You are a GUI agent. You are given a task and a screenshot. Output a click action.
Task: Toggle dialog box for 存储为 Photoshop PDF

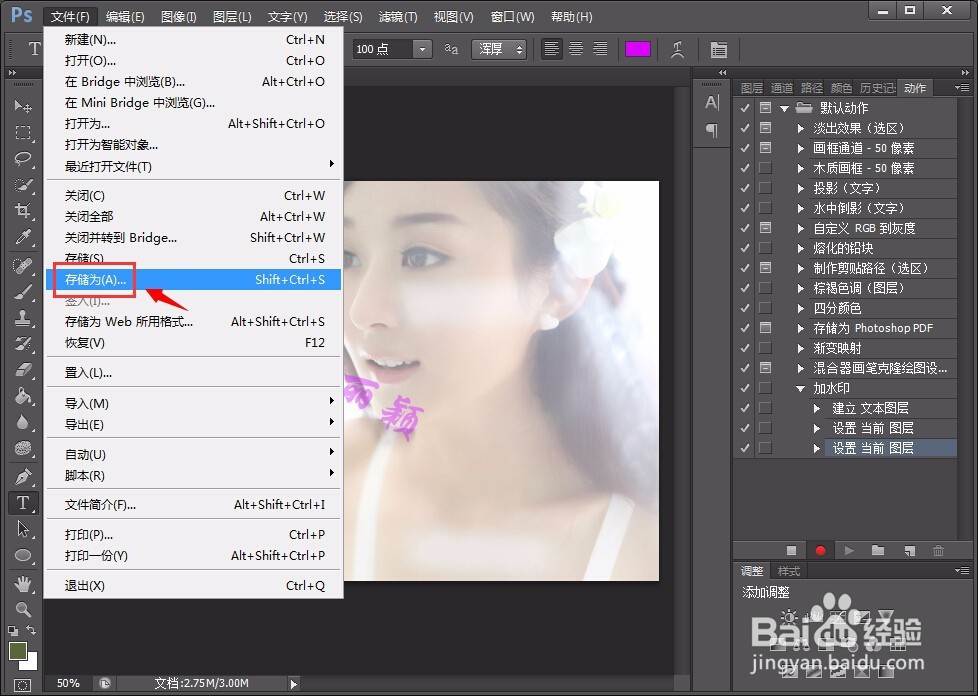(765, 327)
